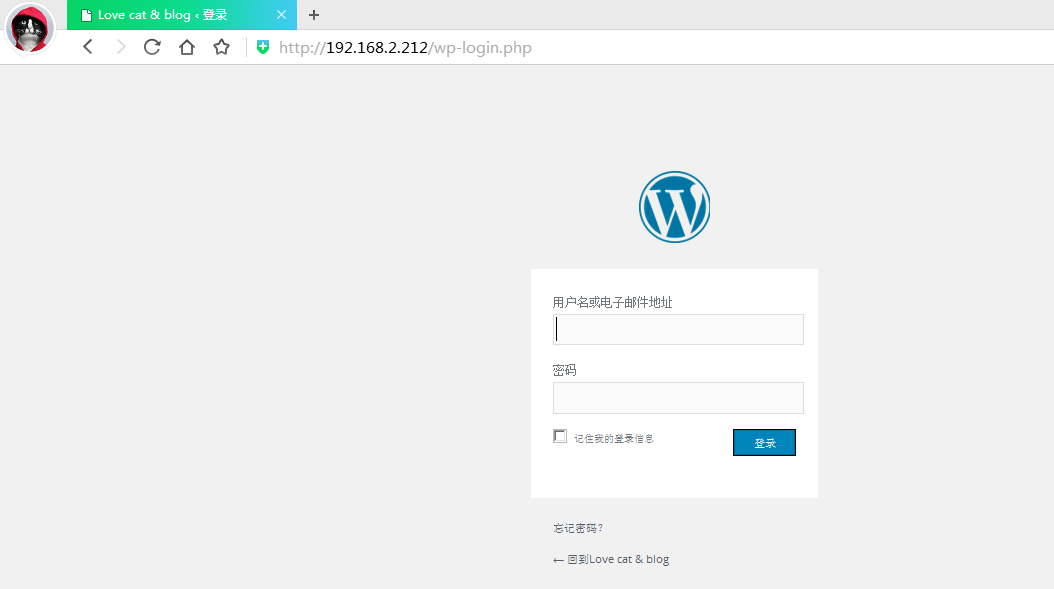Click the 密码 label

pos(565,370)
